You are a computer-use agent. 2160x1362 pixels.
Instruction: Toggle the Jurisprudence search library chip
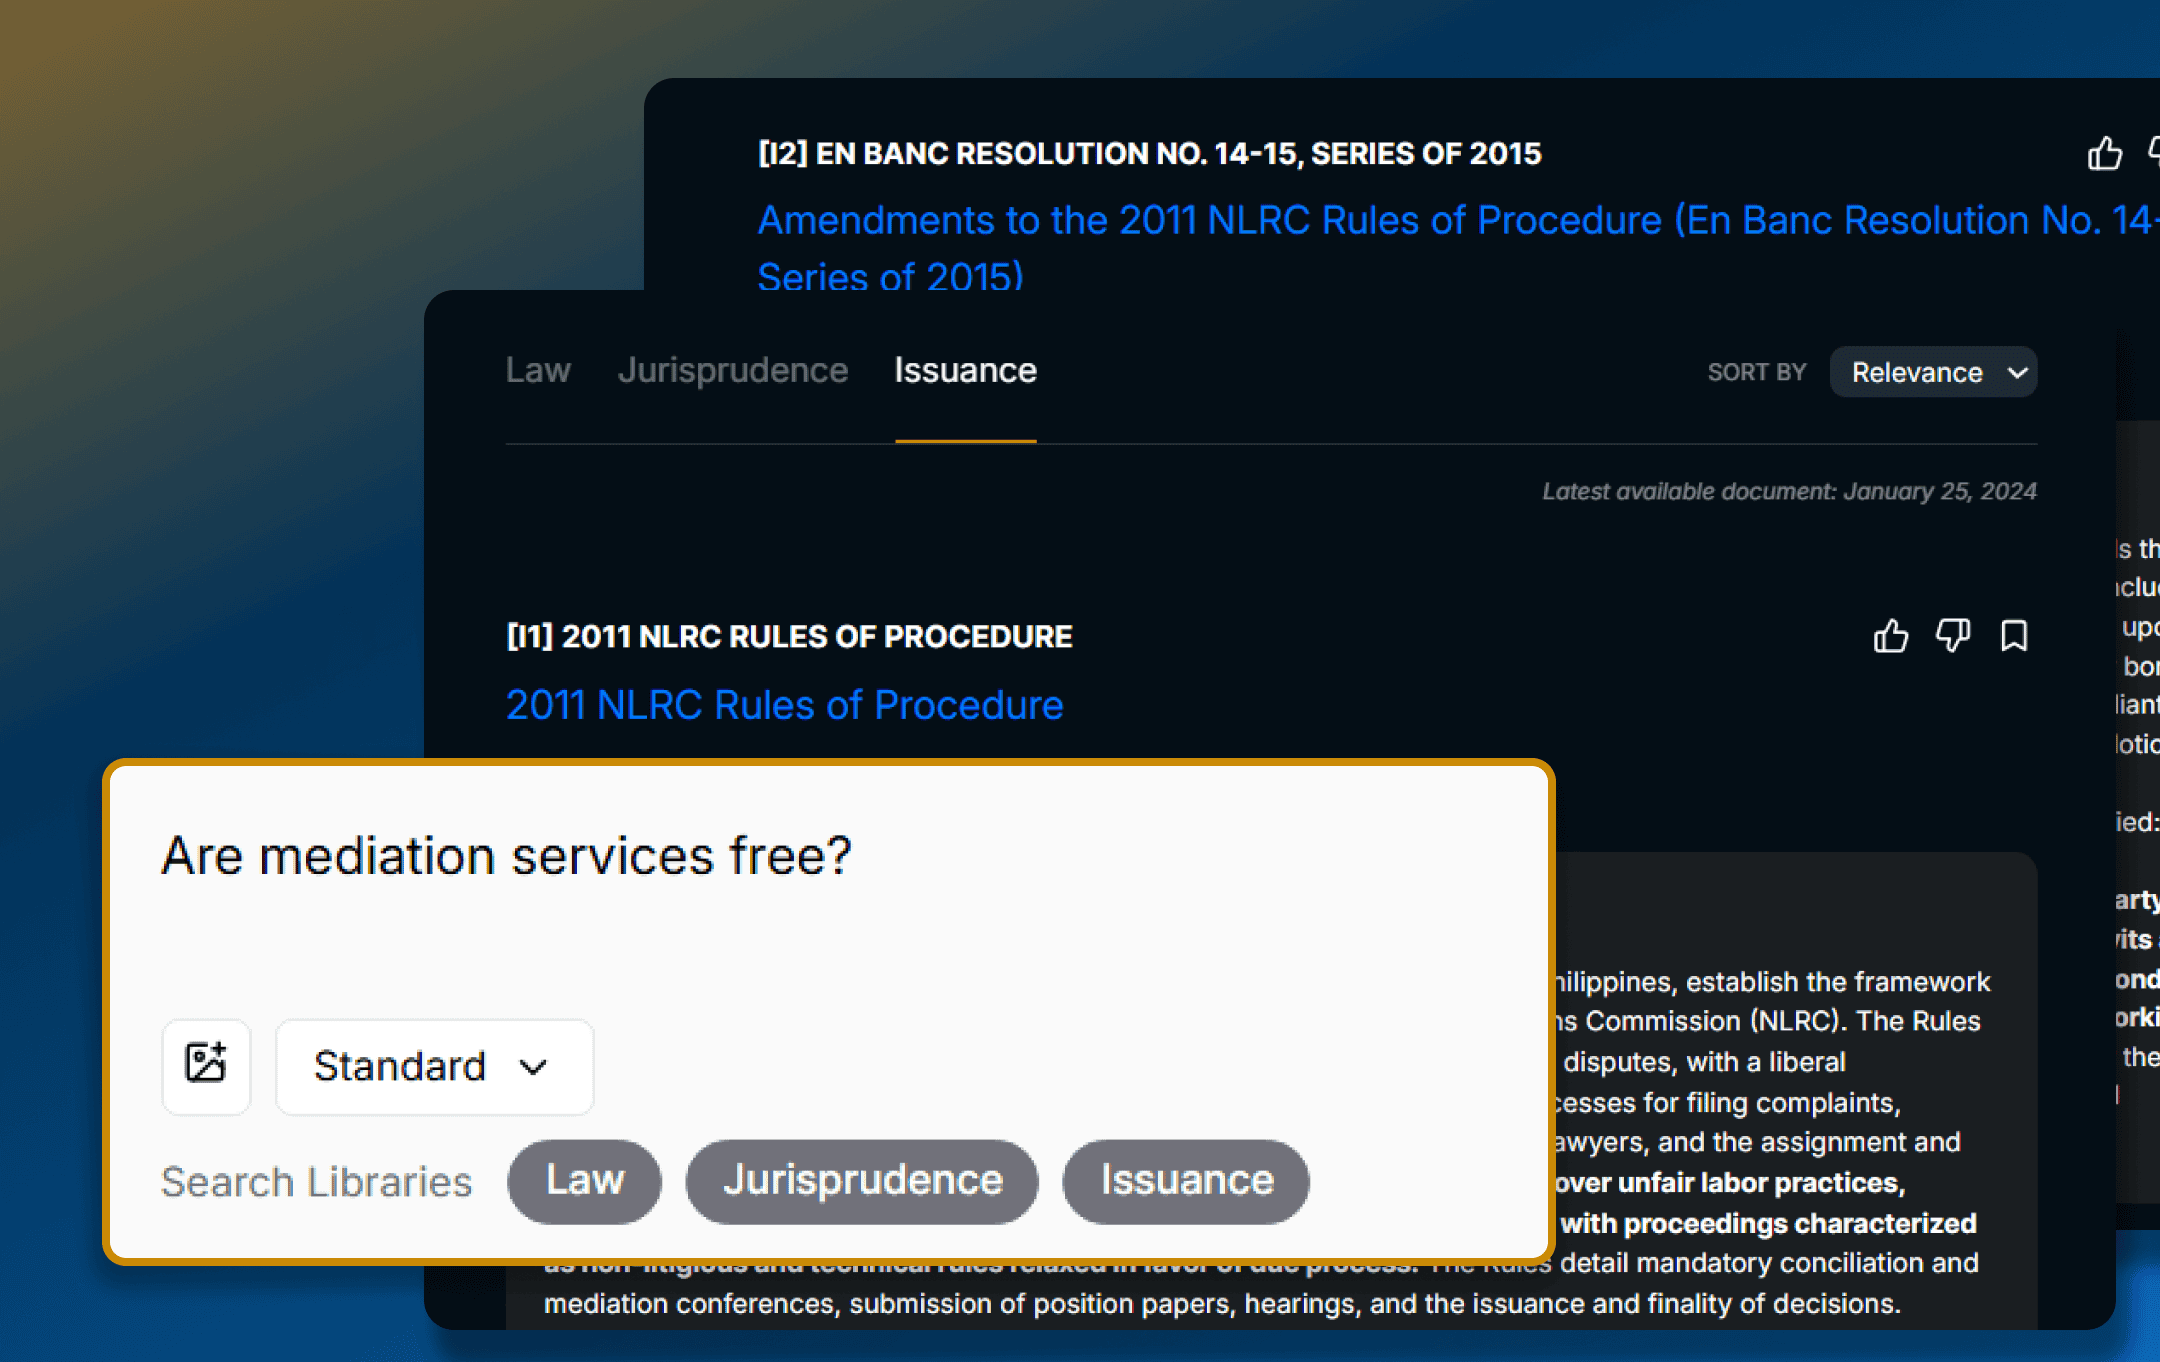tap(862, 1181)
